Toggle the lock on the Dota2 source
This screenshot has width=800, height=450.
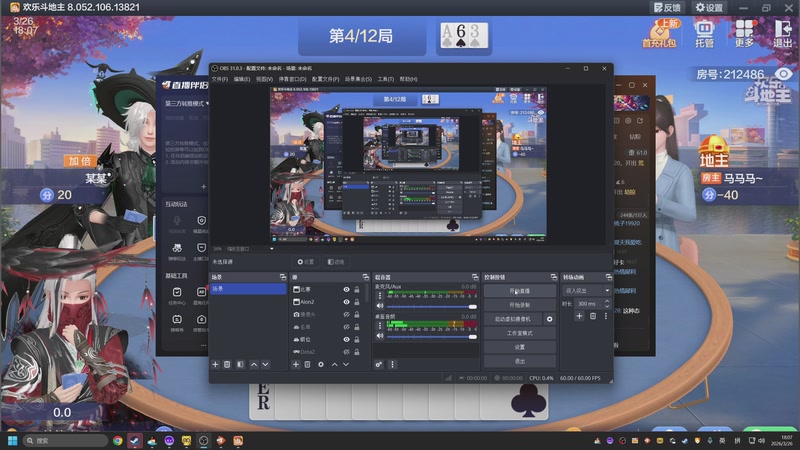(x=357, y=352)
